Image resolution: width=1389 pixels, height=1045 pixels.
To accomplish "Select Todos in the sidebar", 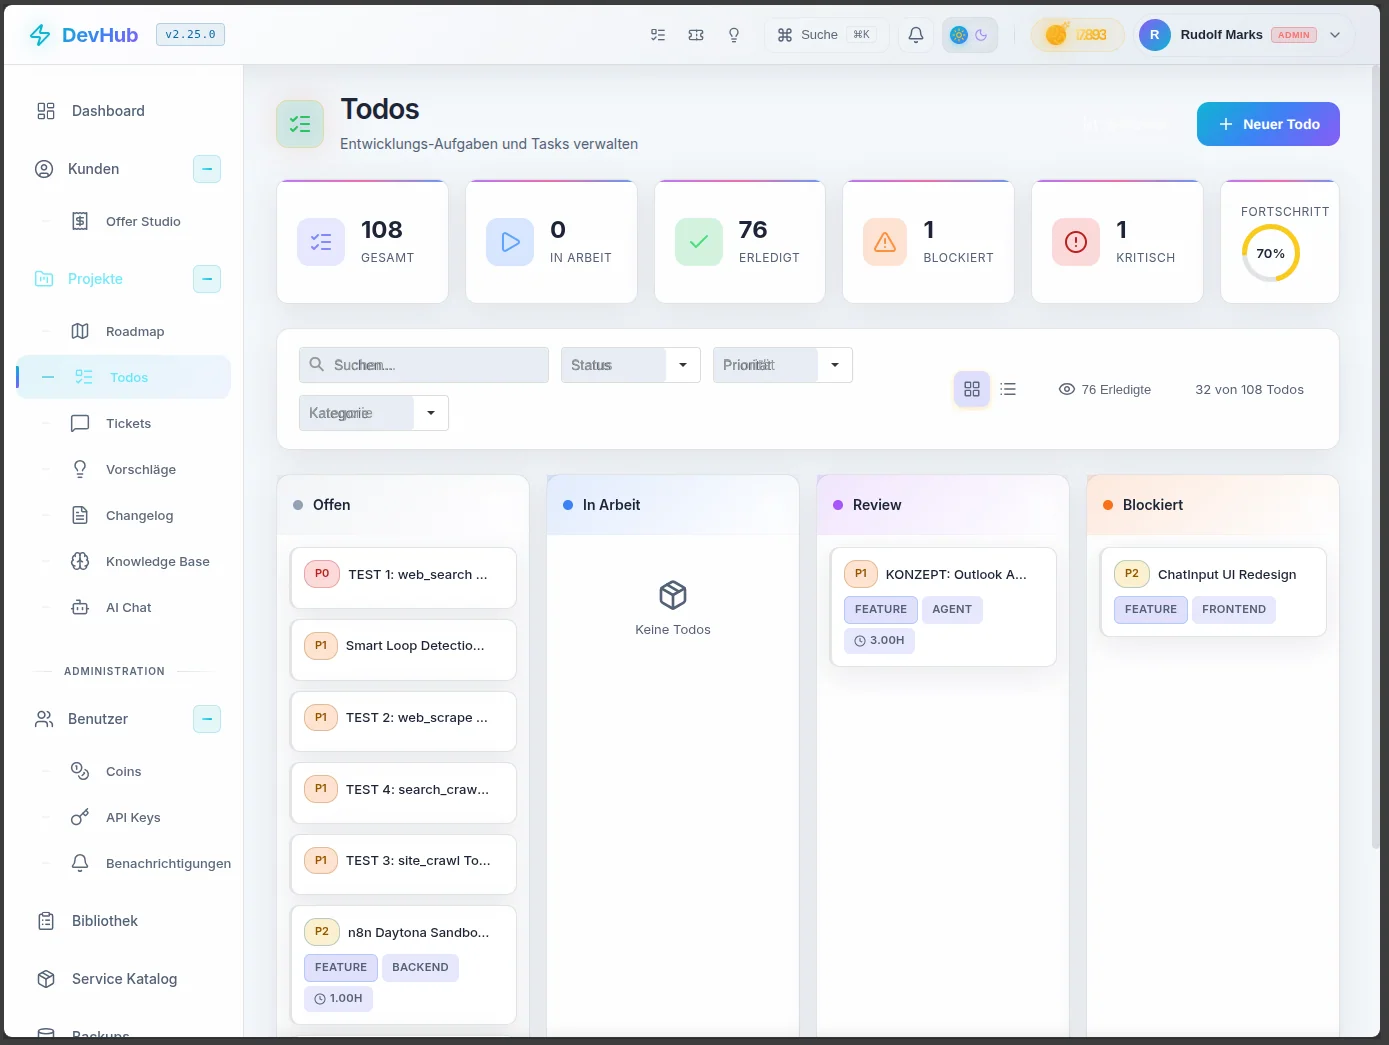I will [x=124, y=377].
